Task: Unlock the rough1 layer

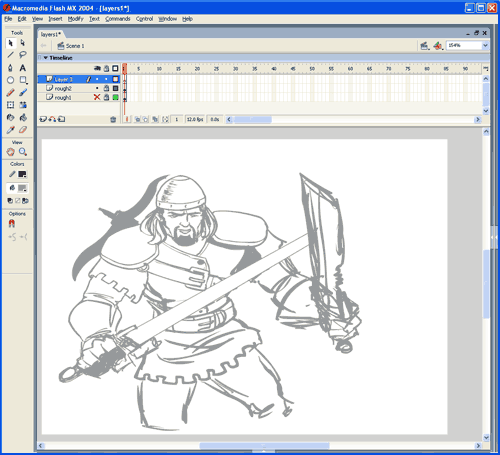Action: click(x=106, y=97)
